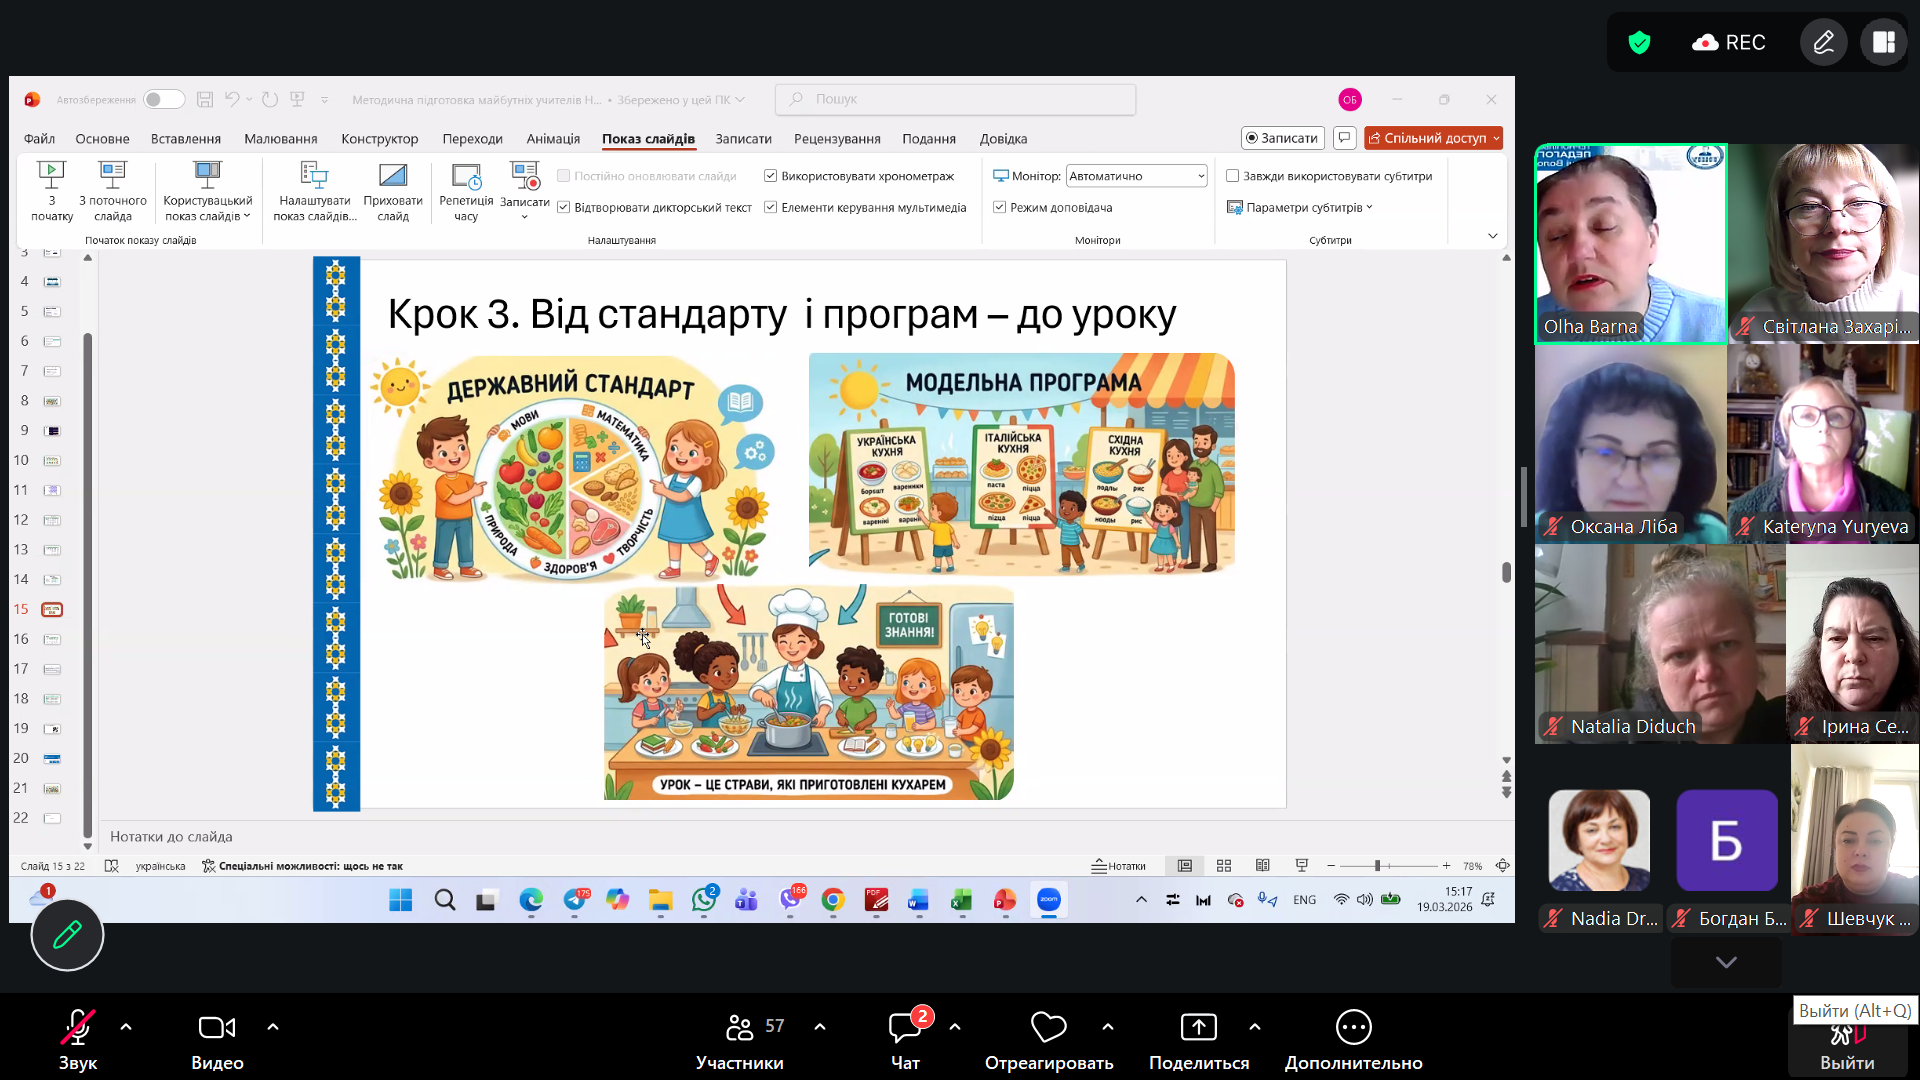Open Чат panel
This screenshot has height=1080, width=1920.
(906, 1040)
